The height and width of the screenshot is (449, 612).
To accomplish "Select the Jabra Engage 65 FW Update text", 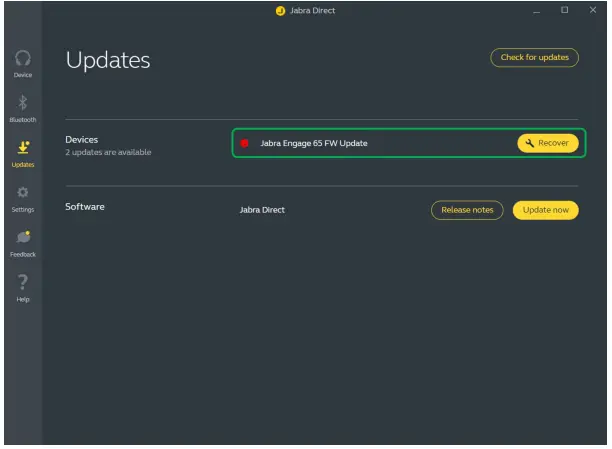I will (314, 143).
